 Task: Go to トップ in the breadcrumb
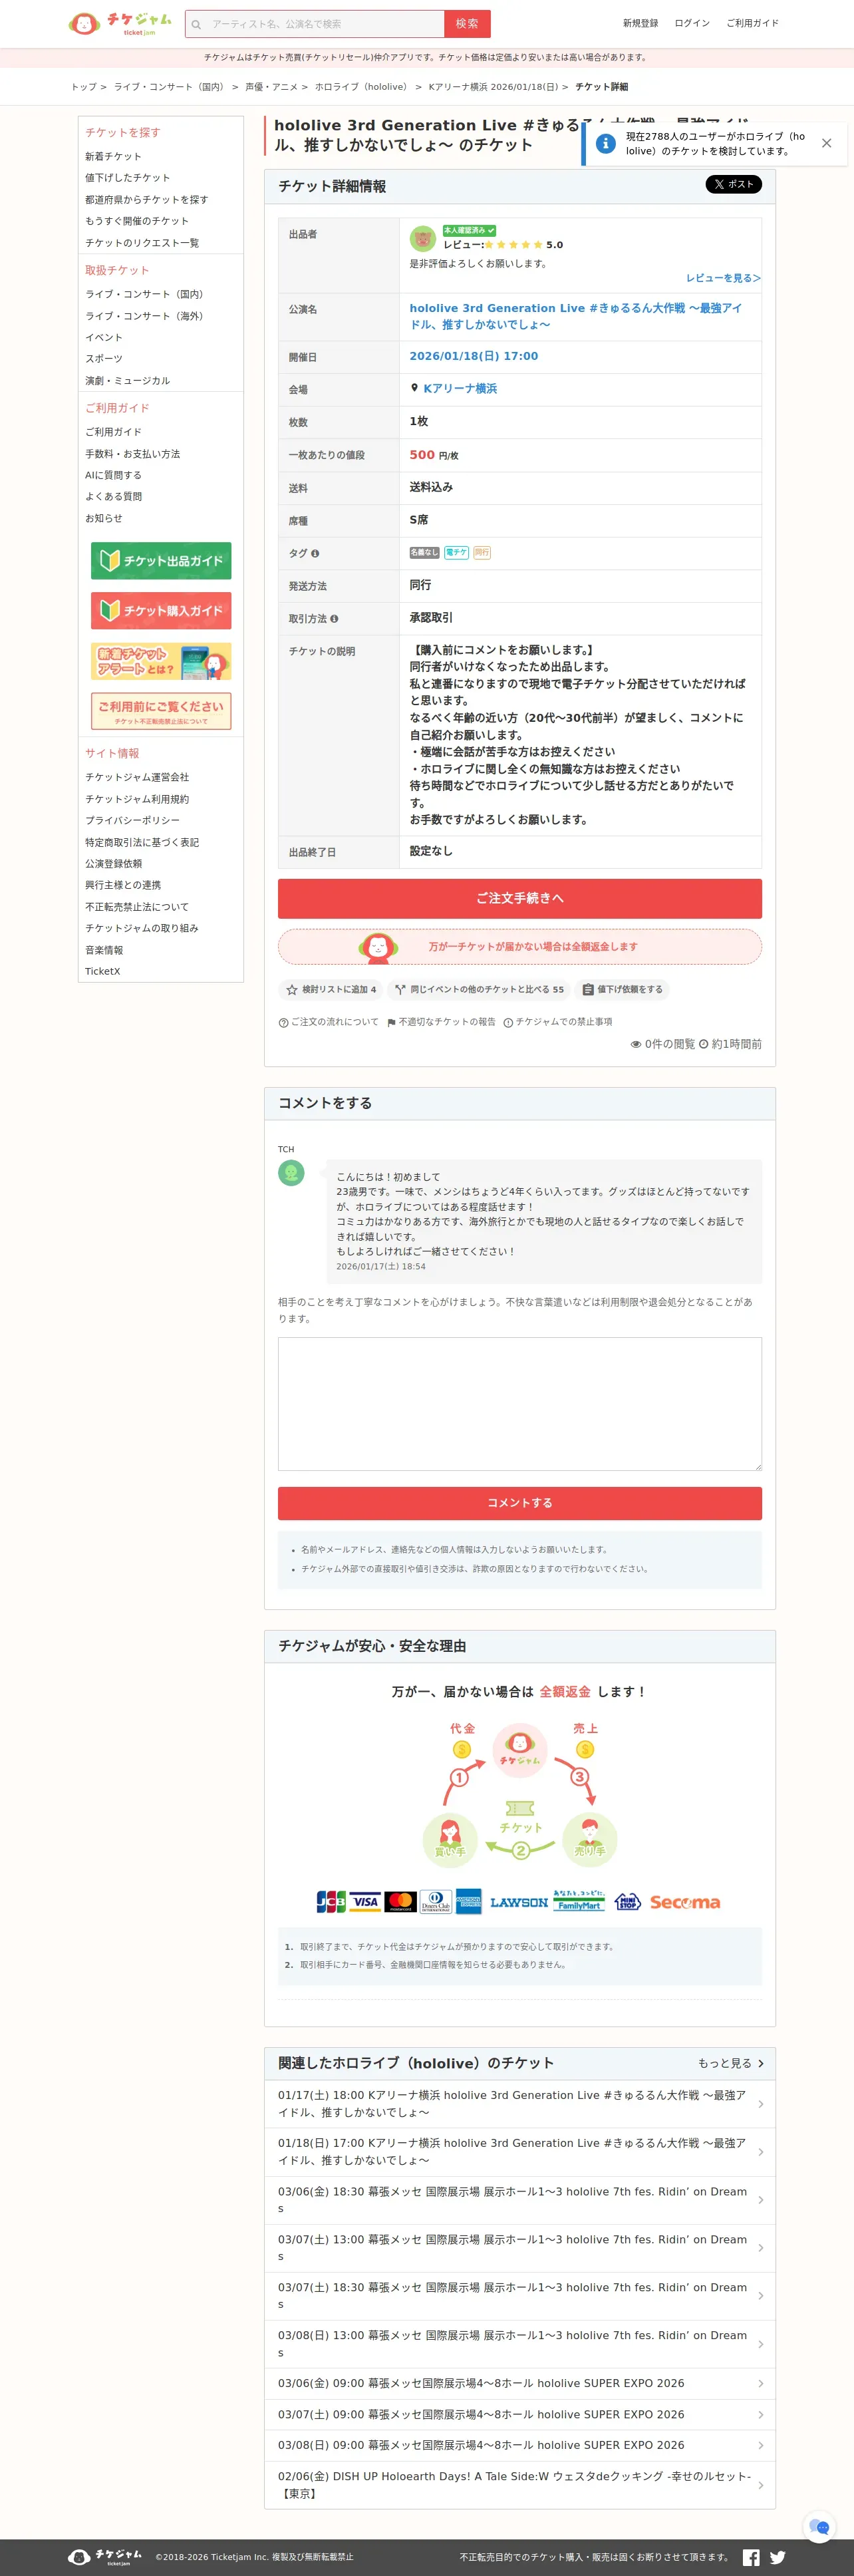pyautogui.click(x=84, y=87)
